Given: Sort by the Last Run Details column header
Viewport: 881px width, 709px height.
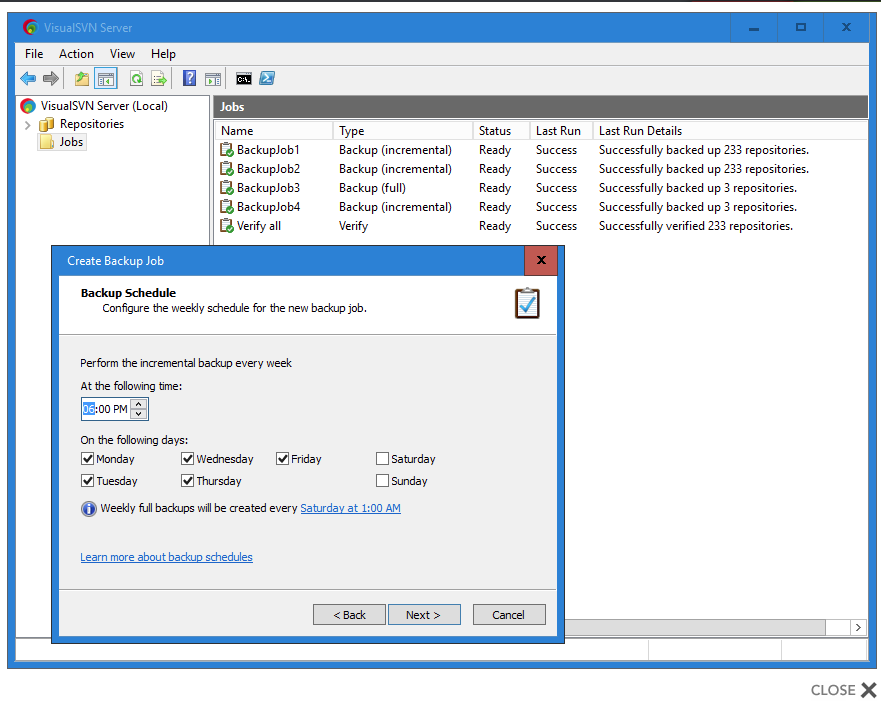Looking at the screenshot, I should pos(730,131).
